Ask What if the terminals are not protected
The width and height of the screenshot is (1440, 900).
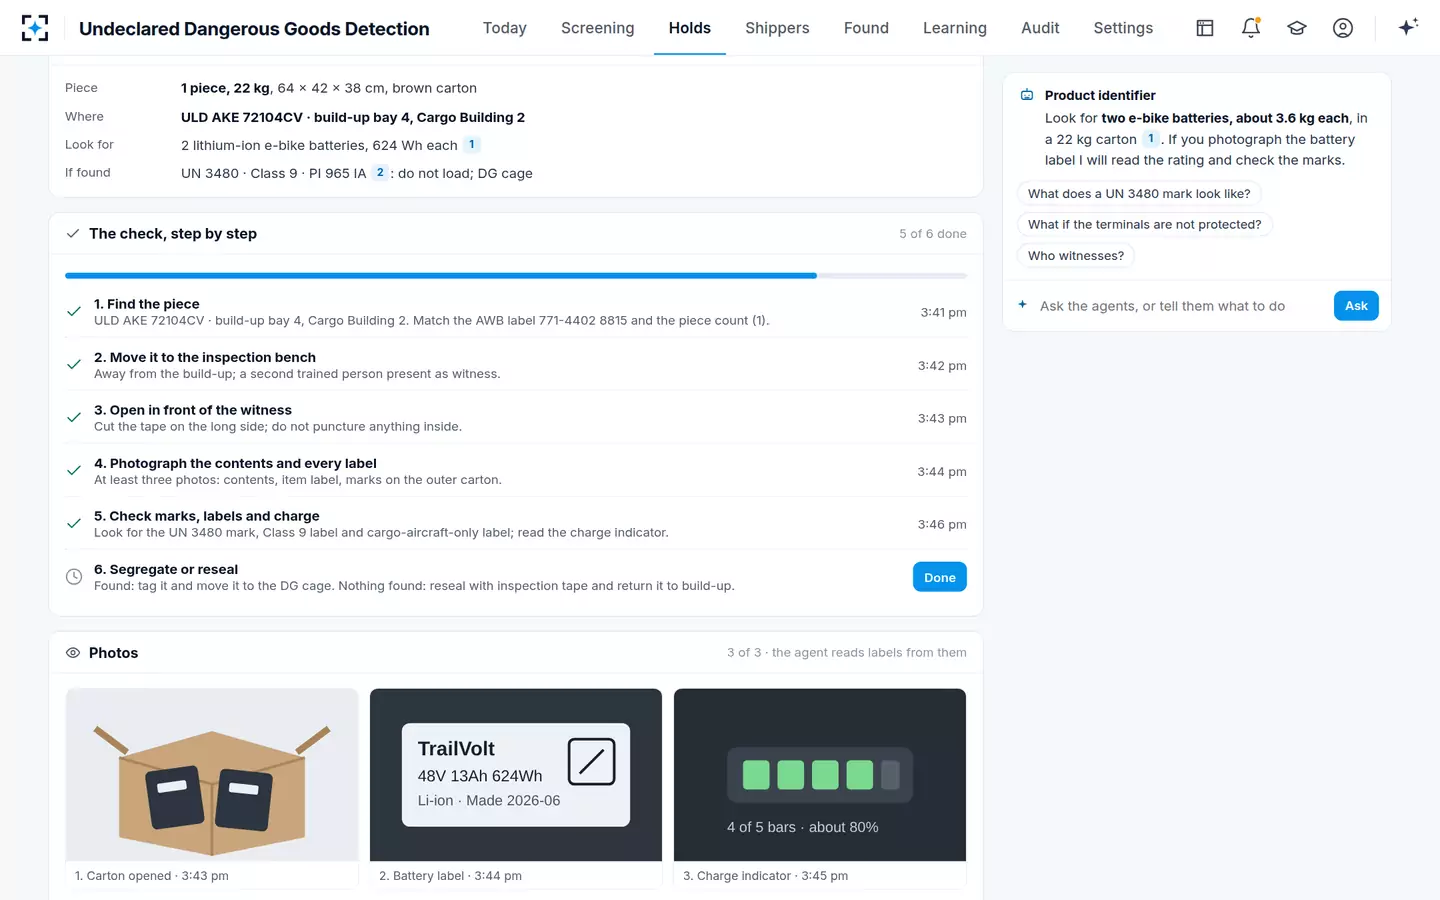[1145, 224]
